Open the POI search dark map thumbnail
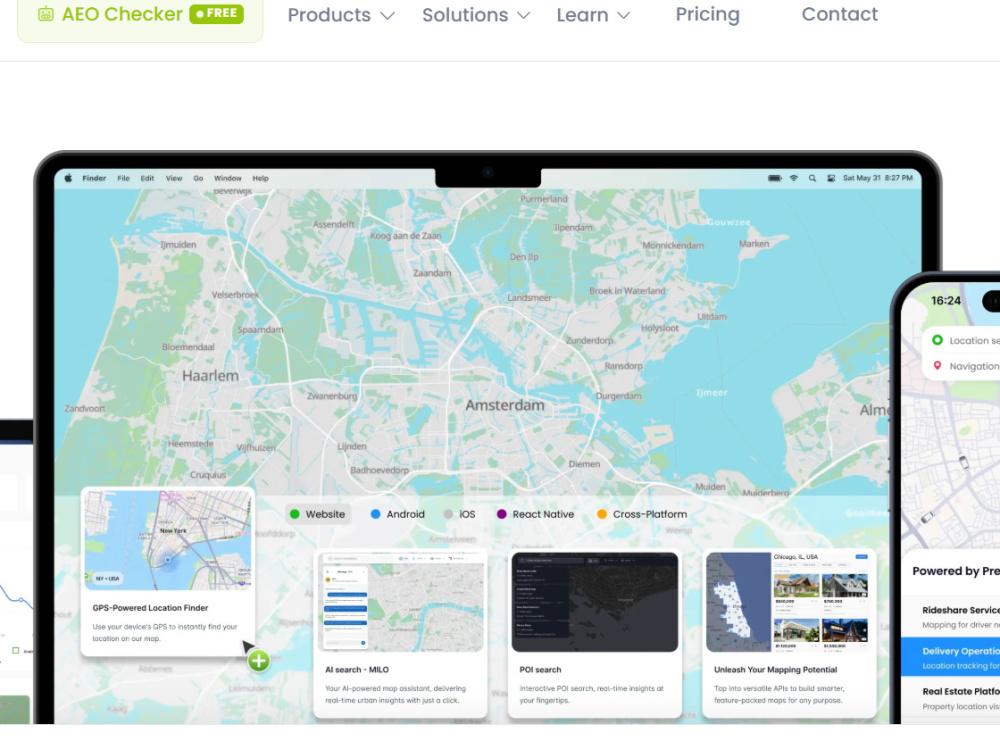 595,602
